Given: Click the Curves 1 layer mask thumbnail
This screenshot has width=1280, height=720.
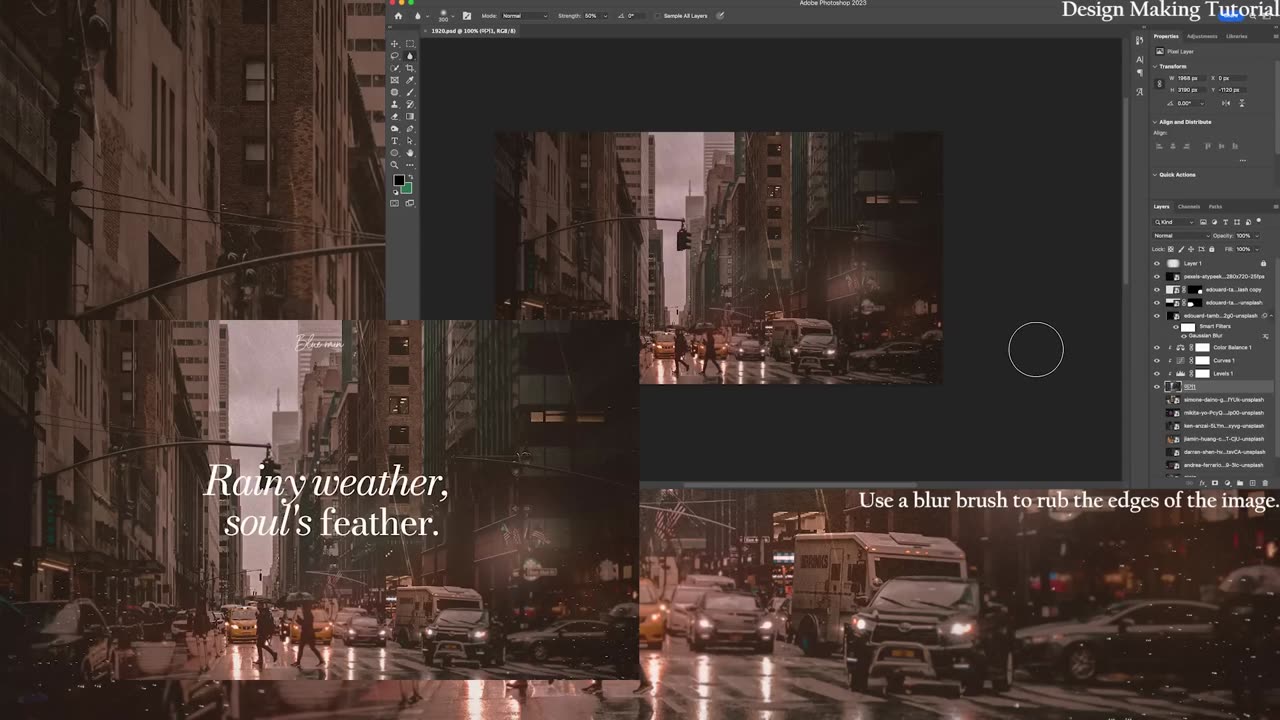Looking at the screenshot, I should (x=1202, y=360).
